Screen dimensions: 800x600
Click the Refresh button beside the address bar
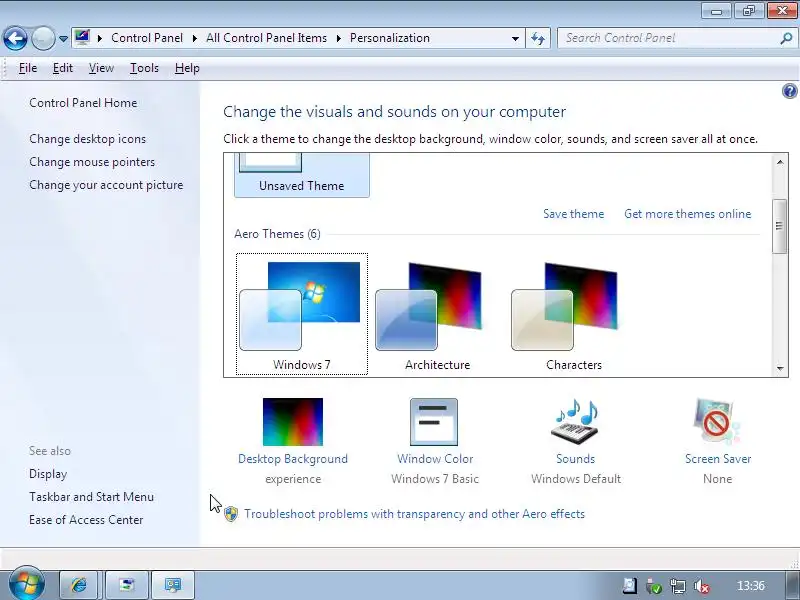point(538,38)
